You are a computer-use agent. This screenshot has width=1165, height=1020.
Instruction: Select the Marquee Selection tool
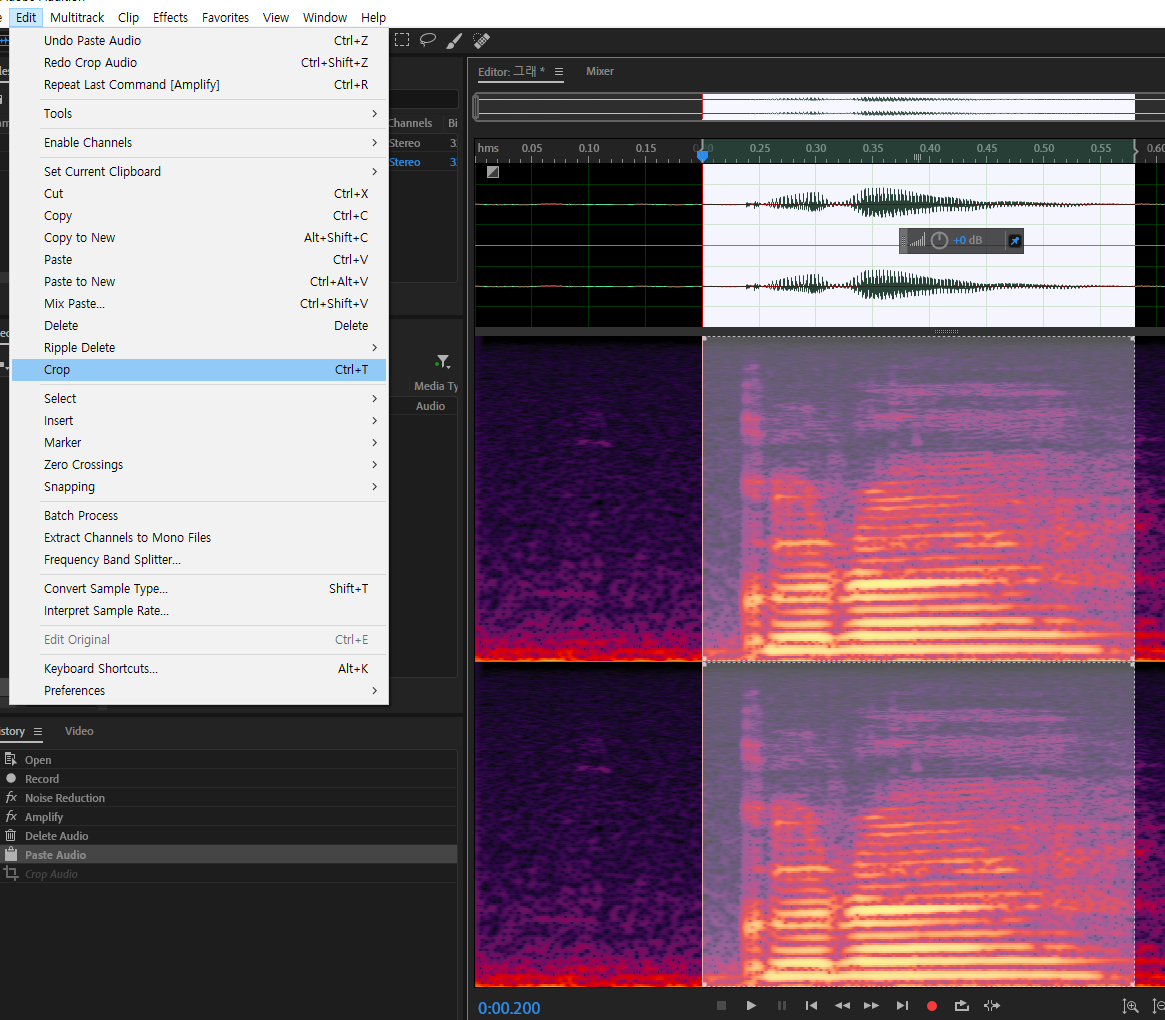point(402,40)
